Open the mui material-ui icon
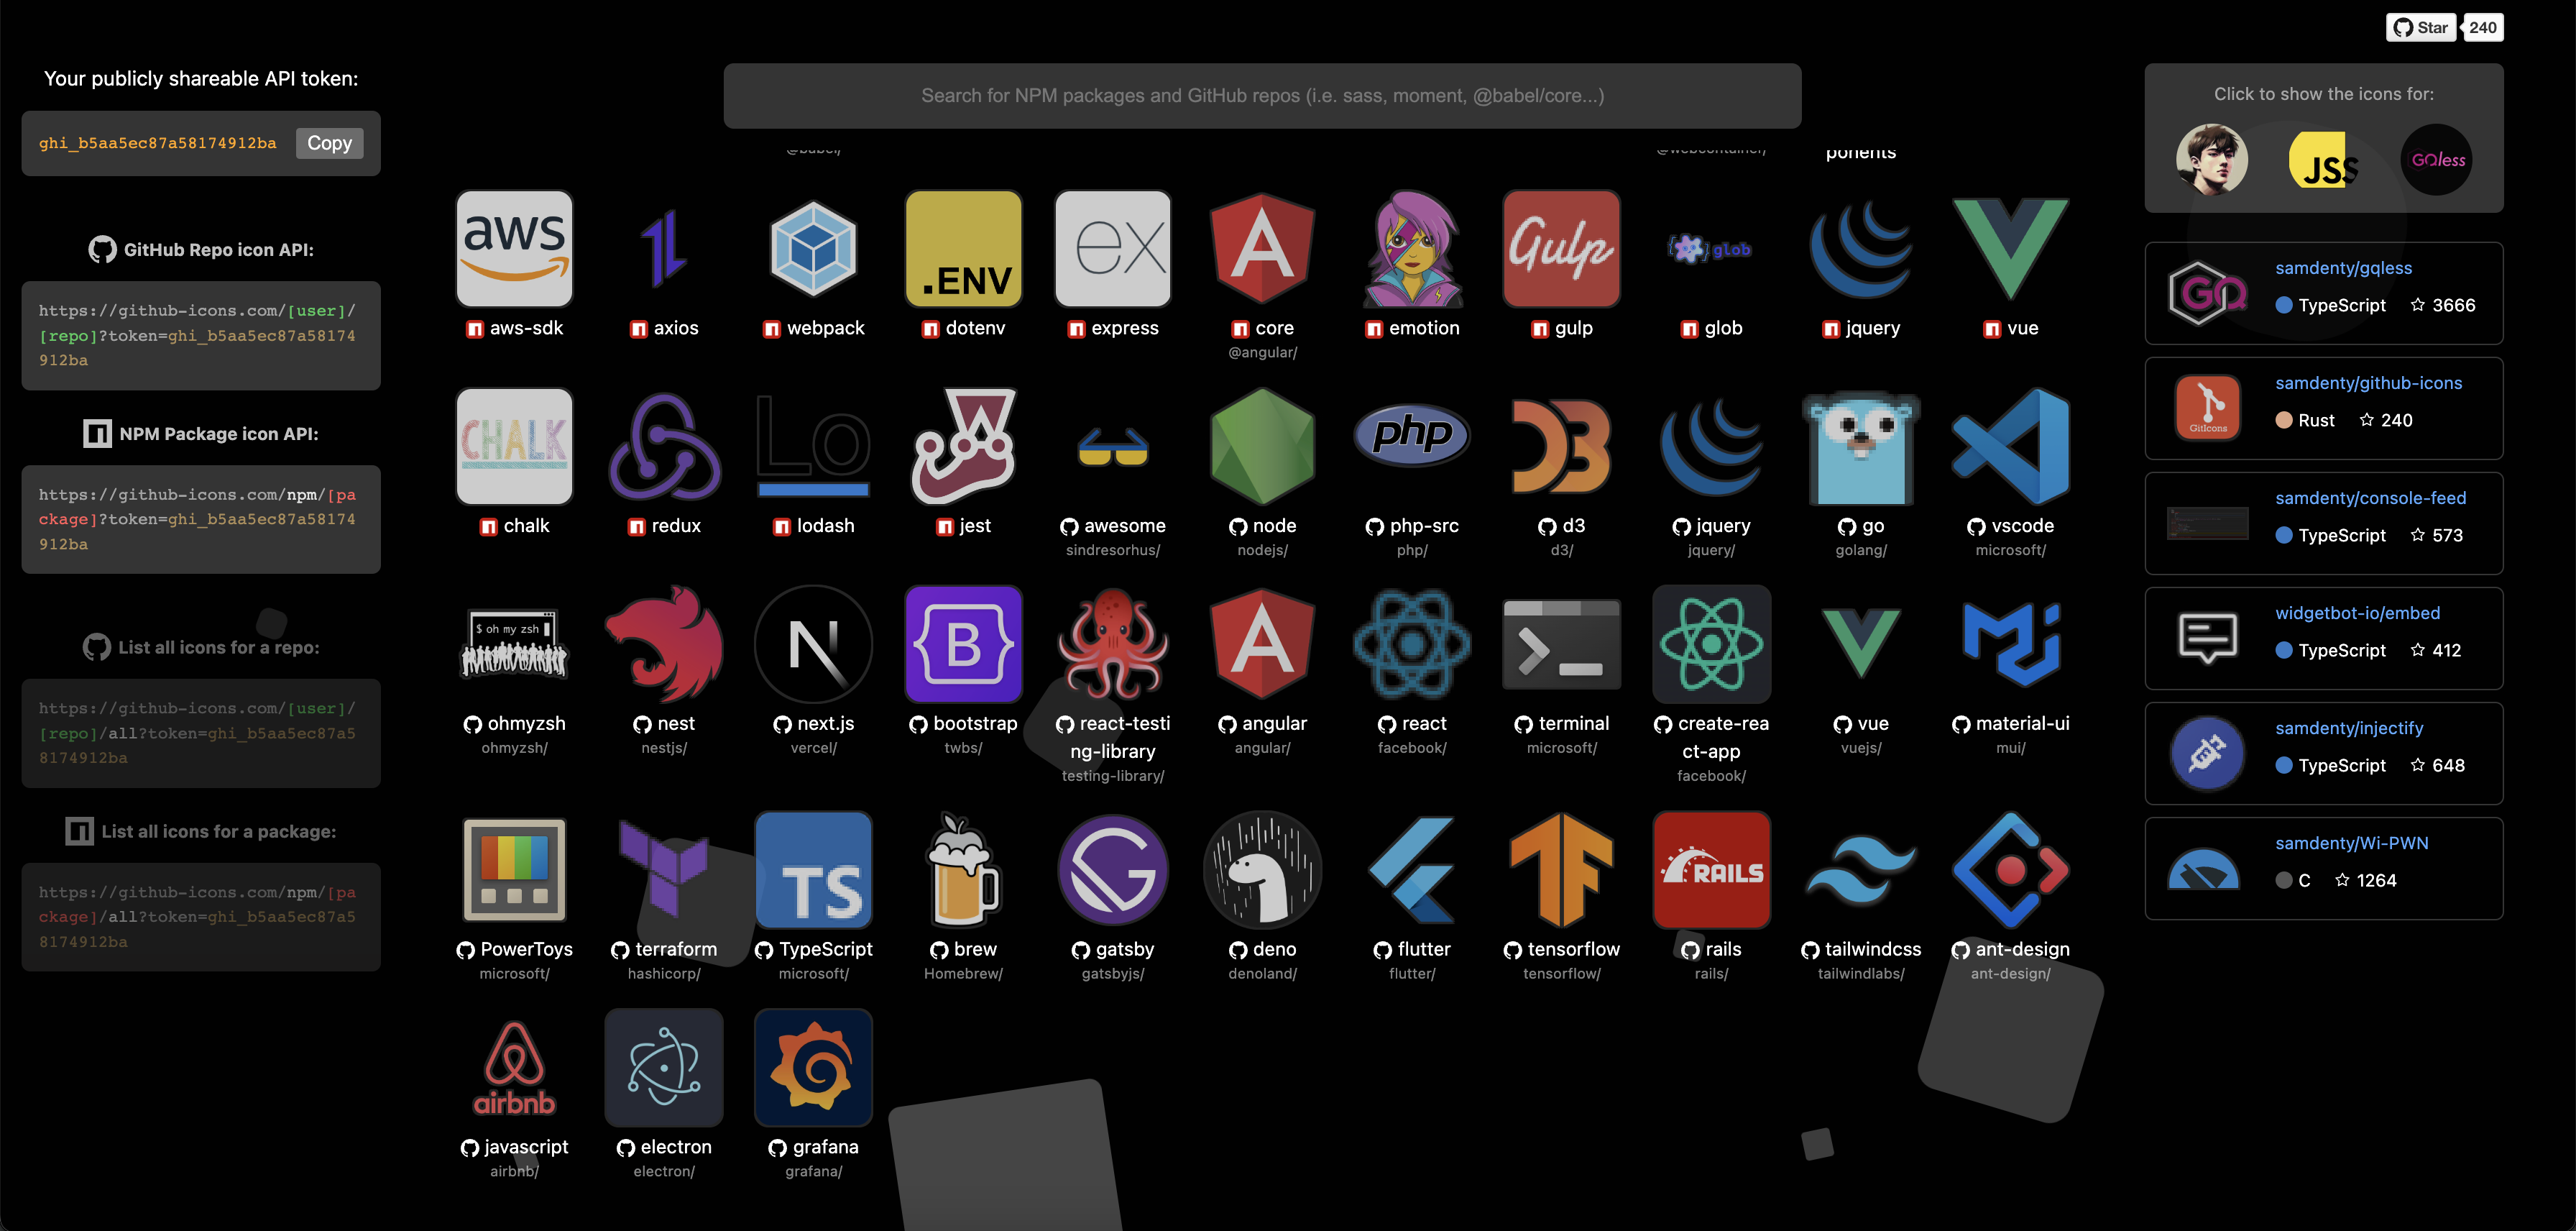 pos(2010,644)
